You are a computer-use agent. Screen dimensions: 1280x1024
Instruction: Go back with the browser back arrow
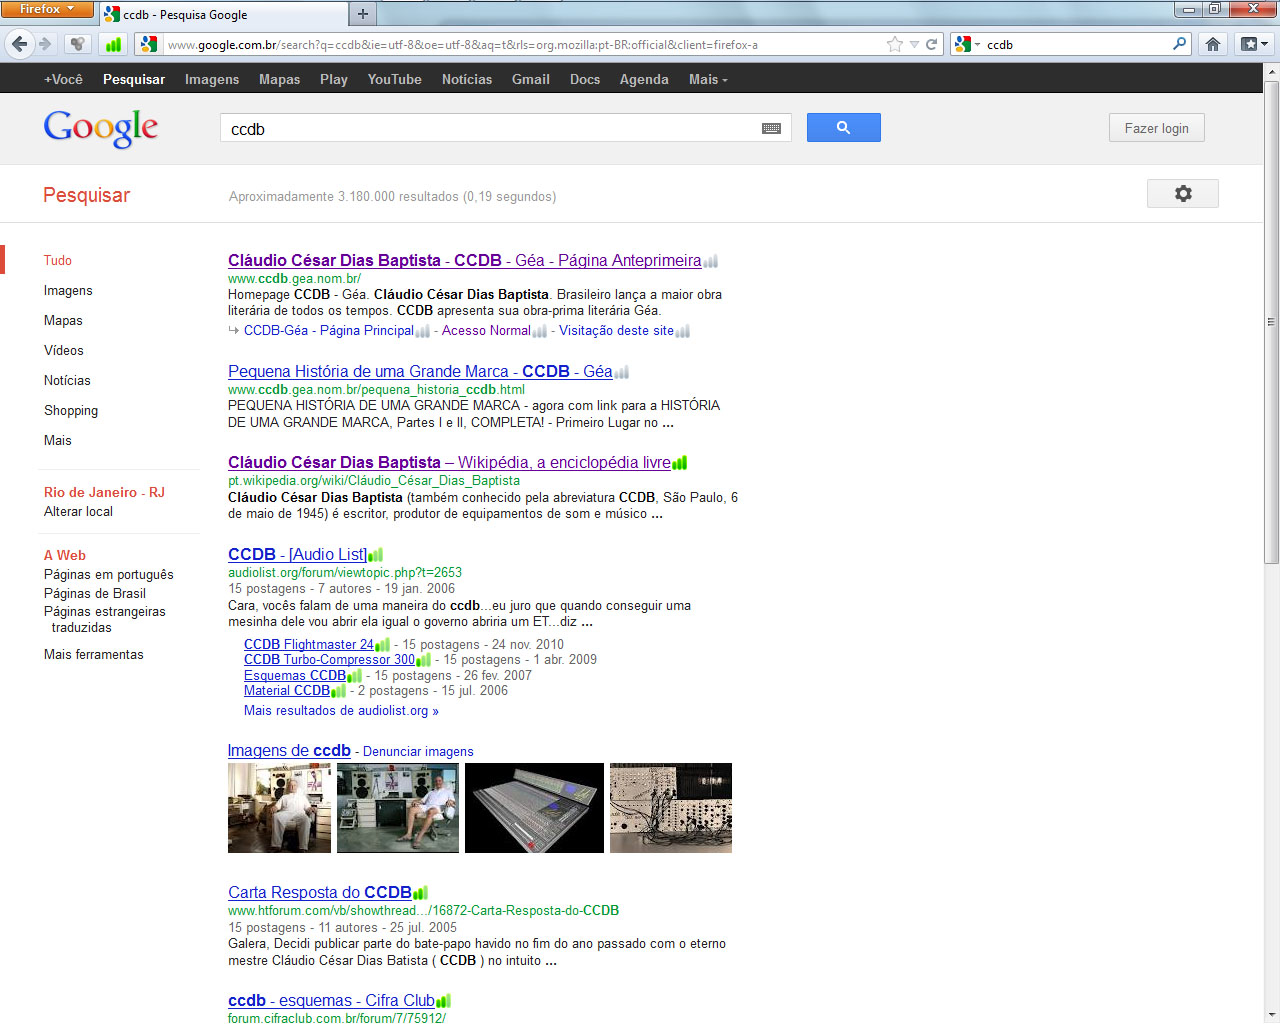(19, 44)
